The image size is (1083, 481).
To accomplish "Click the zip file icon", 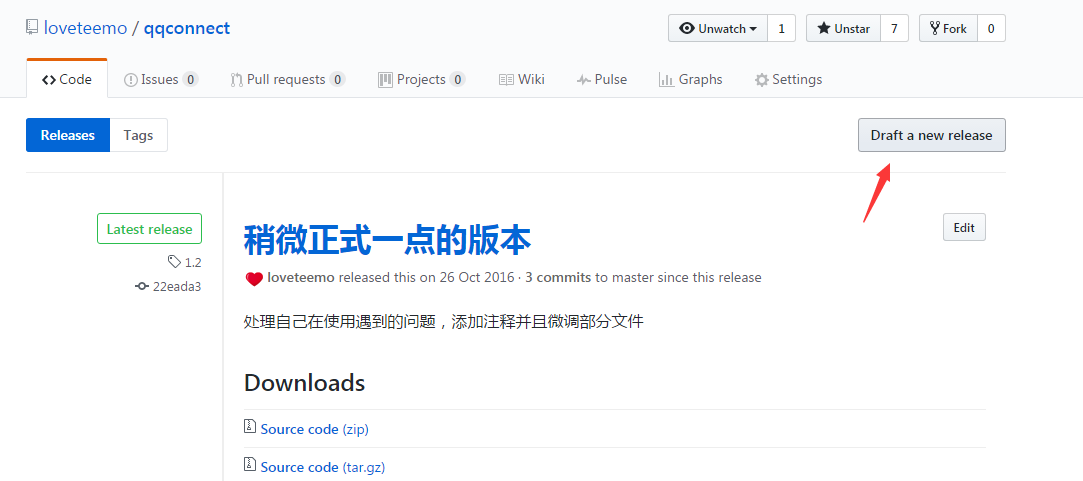I will pyautogui.click(x=250, y=427).
